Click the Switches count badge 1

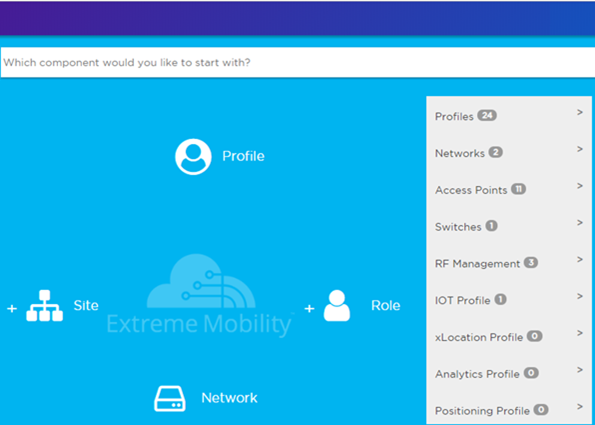[x=491, y=226]
